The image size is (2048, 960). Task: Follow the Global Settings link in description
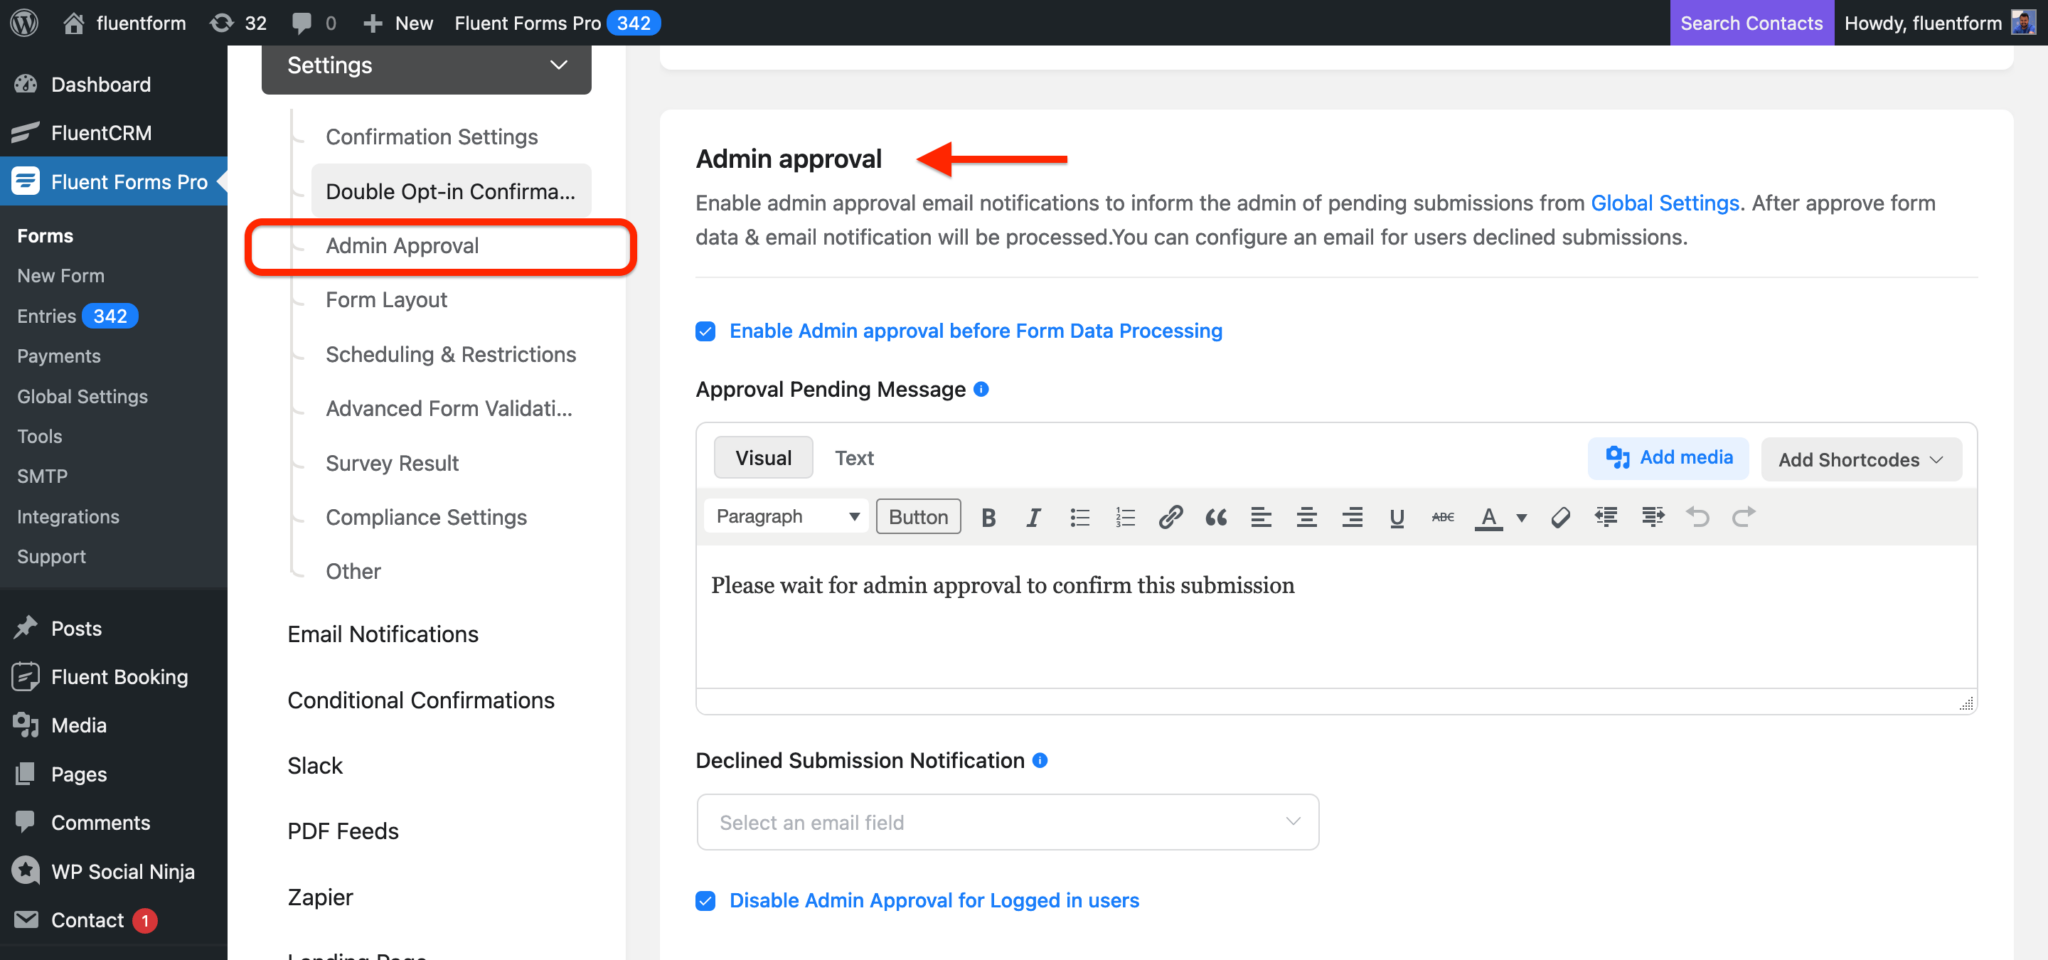pyautogui.click(x=1664, y=202)
